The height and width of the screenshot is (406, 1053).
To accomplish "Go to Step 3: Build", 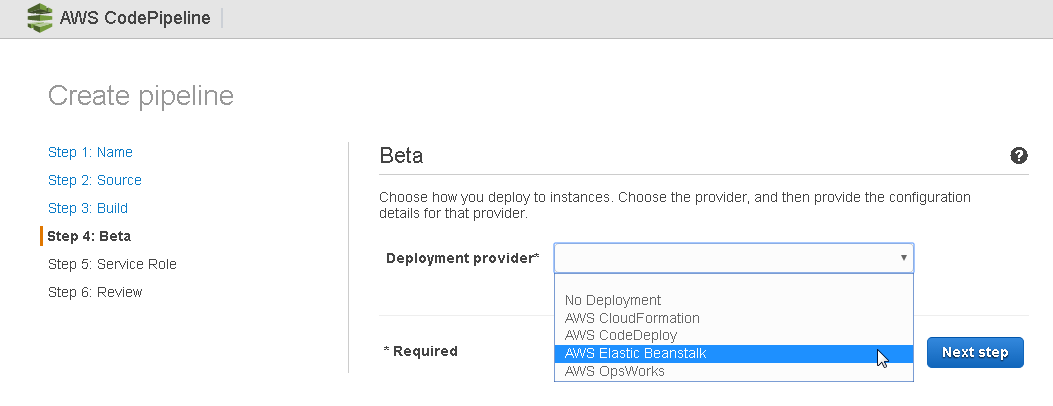I will pyautogui.click(x=87, y=209).
